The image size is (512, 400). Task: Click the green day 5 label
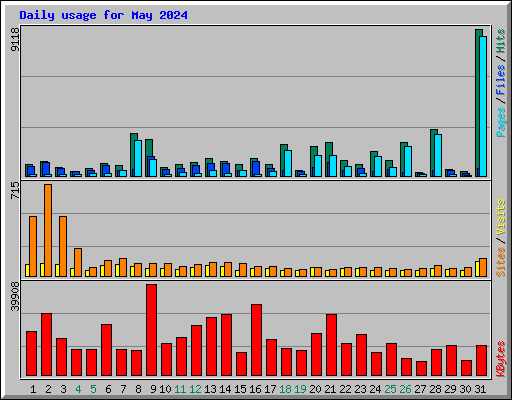point(93,389)
